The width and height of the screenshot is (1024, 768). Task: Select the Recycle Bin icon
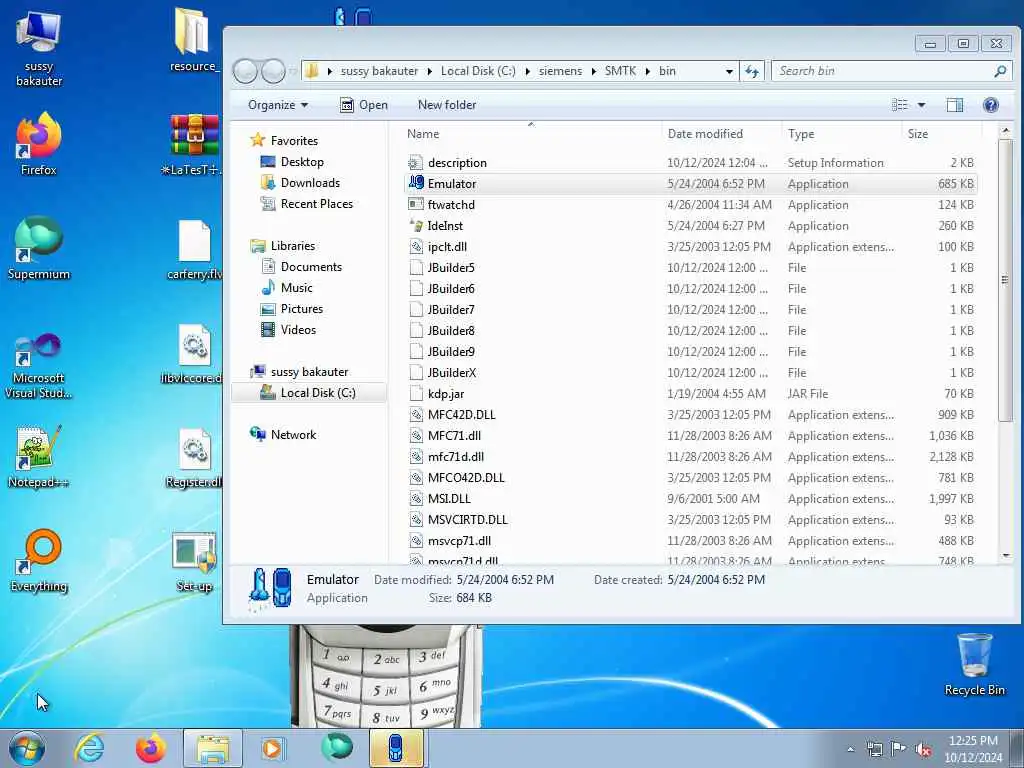coord(974,665)
